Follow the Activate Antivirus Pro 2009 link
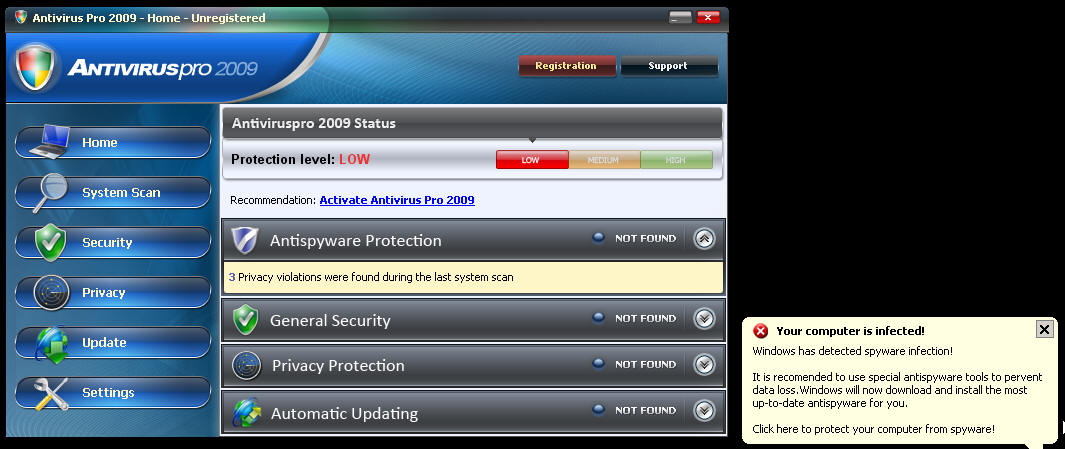This screenshot has height=449, width=1065. (397, 200)
